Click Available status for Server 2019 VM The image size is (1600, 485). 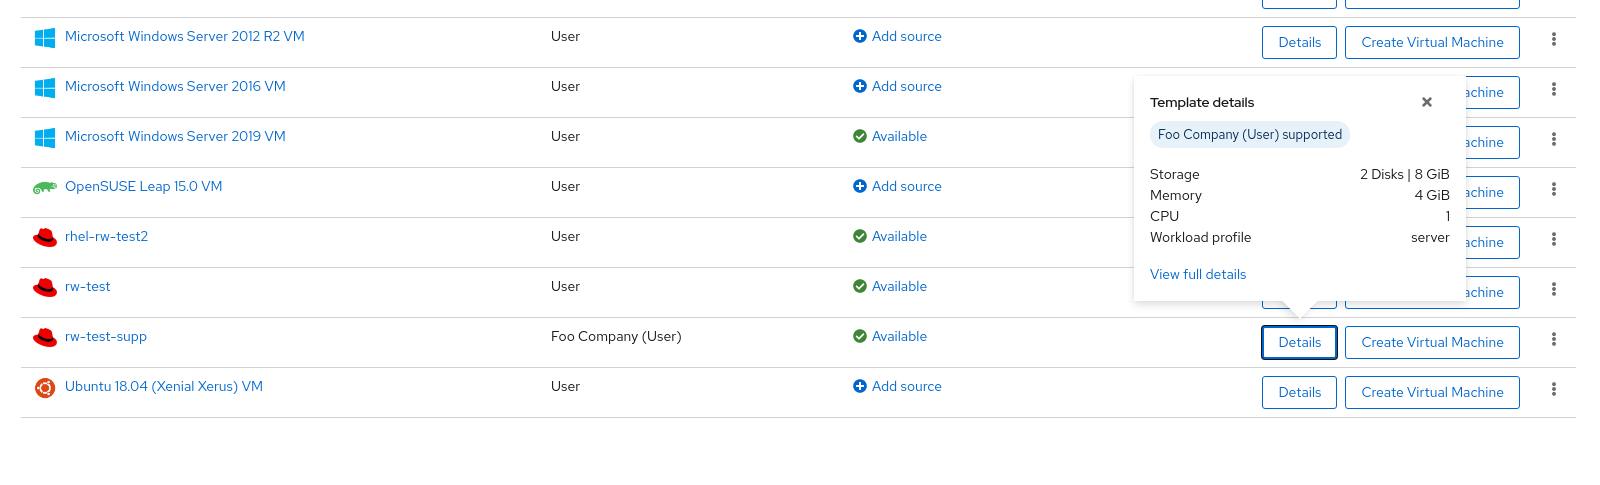pos(899,136)
